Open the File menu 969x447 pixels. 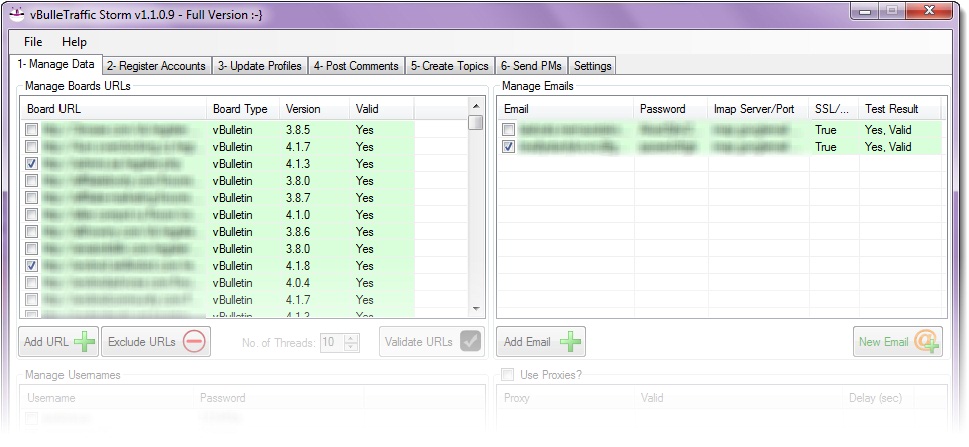coord(33,42)
